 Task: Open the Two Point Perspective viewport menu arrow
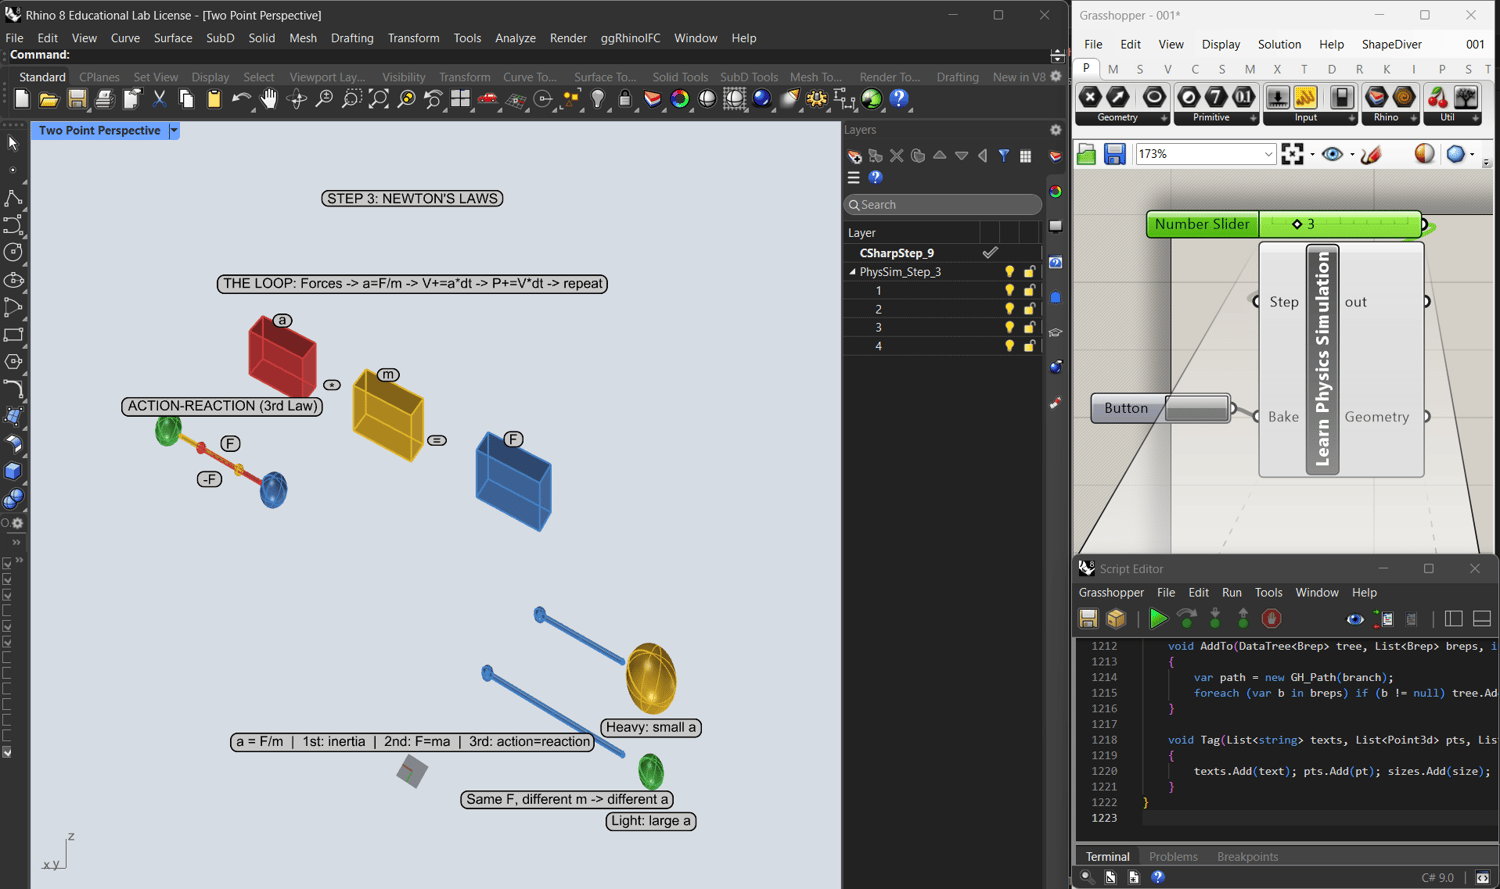[174, 131]
